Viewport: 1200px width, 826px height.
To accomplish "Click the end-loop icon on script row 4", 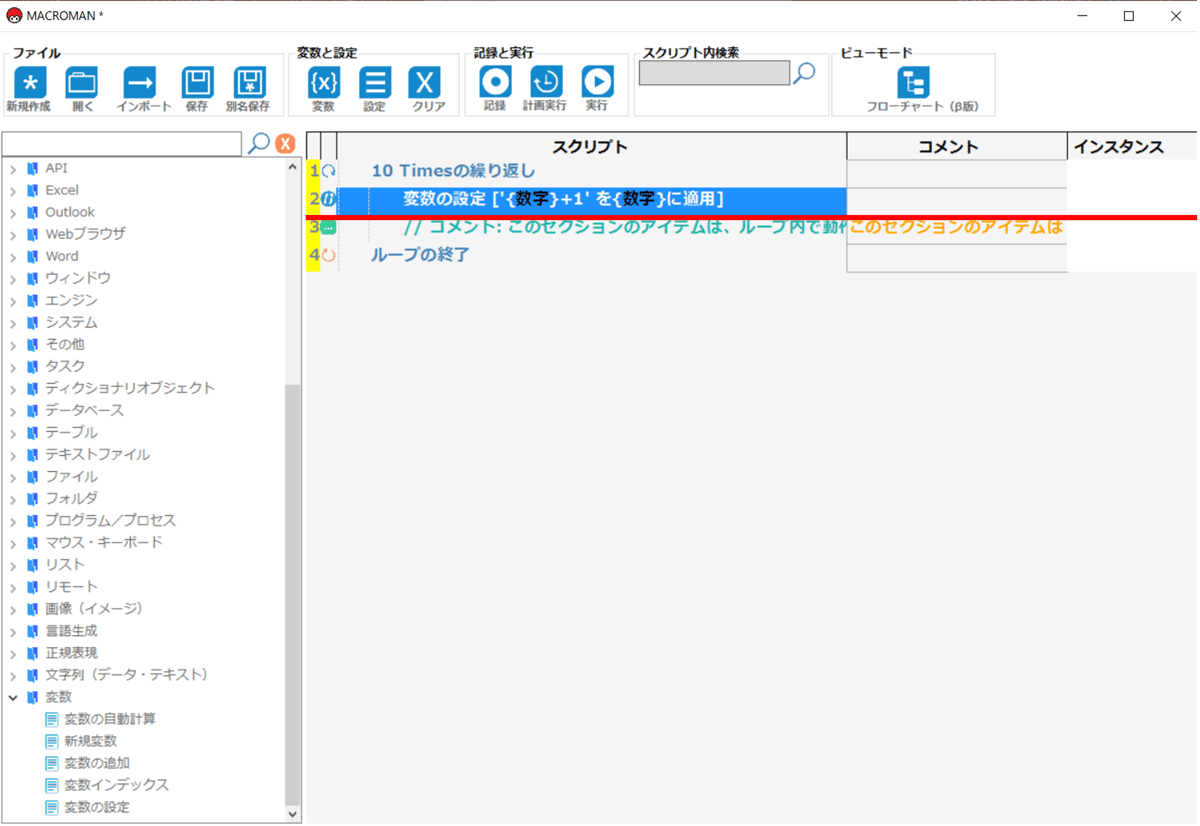I will coord(328,255).
